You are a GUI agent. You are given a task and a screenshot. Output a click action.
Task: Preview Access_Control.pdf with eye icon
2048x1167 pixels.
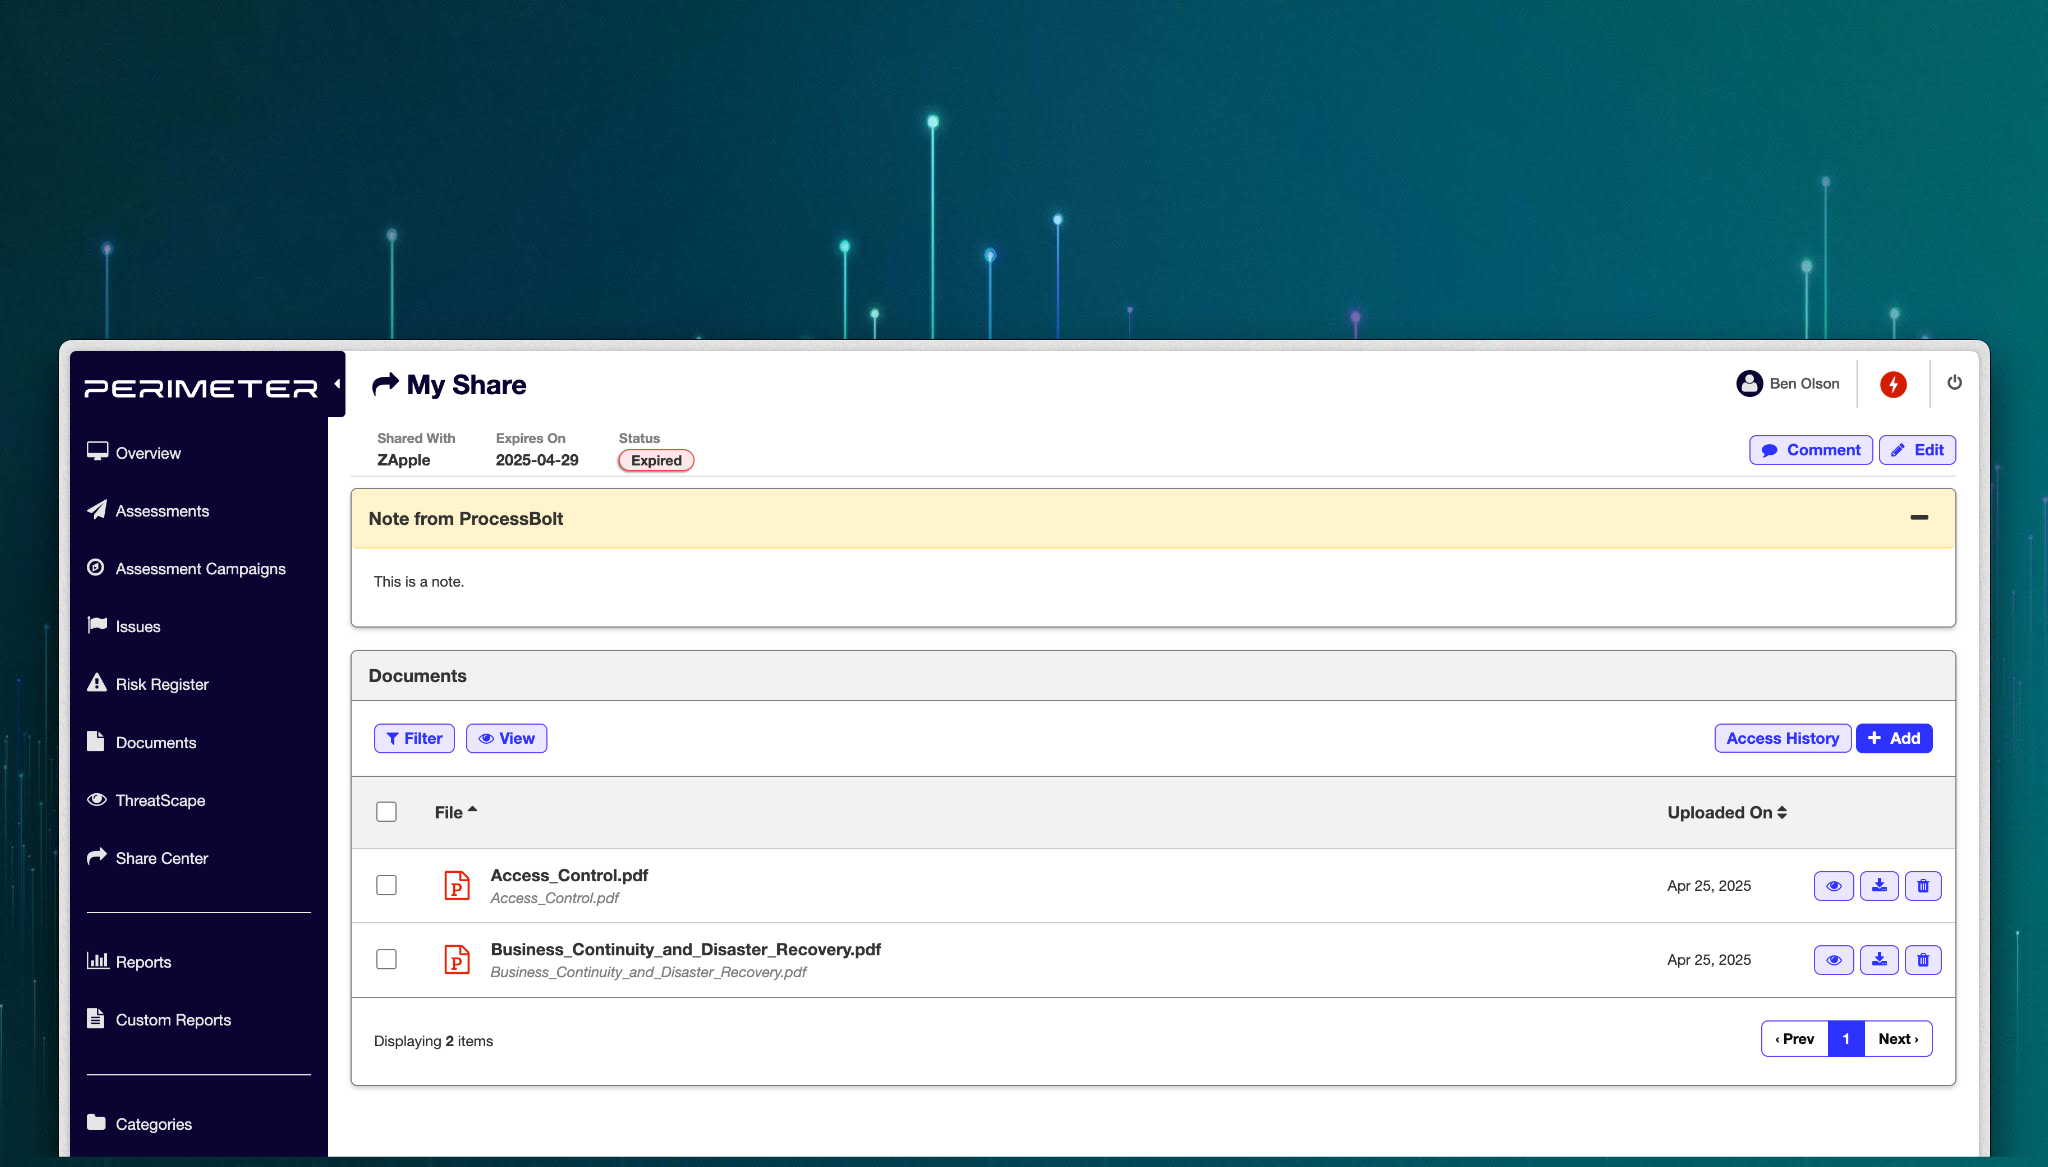point(1833,886)
